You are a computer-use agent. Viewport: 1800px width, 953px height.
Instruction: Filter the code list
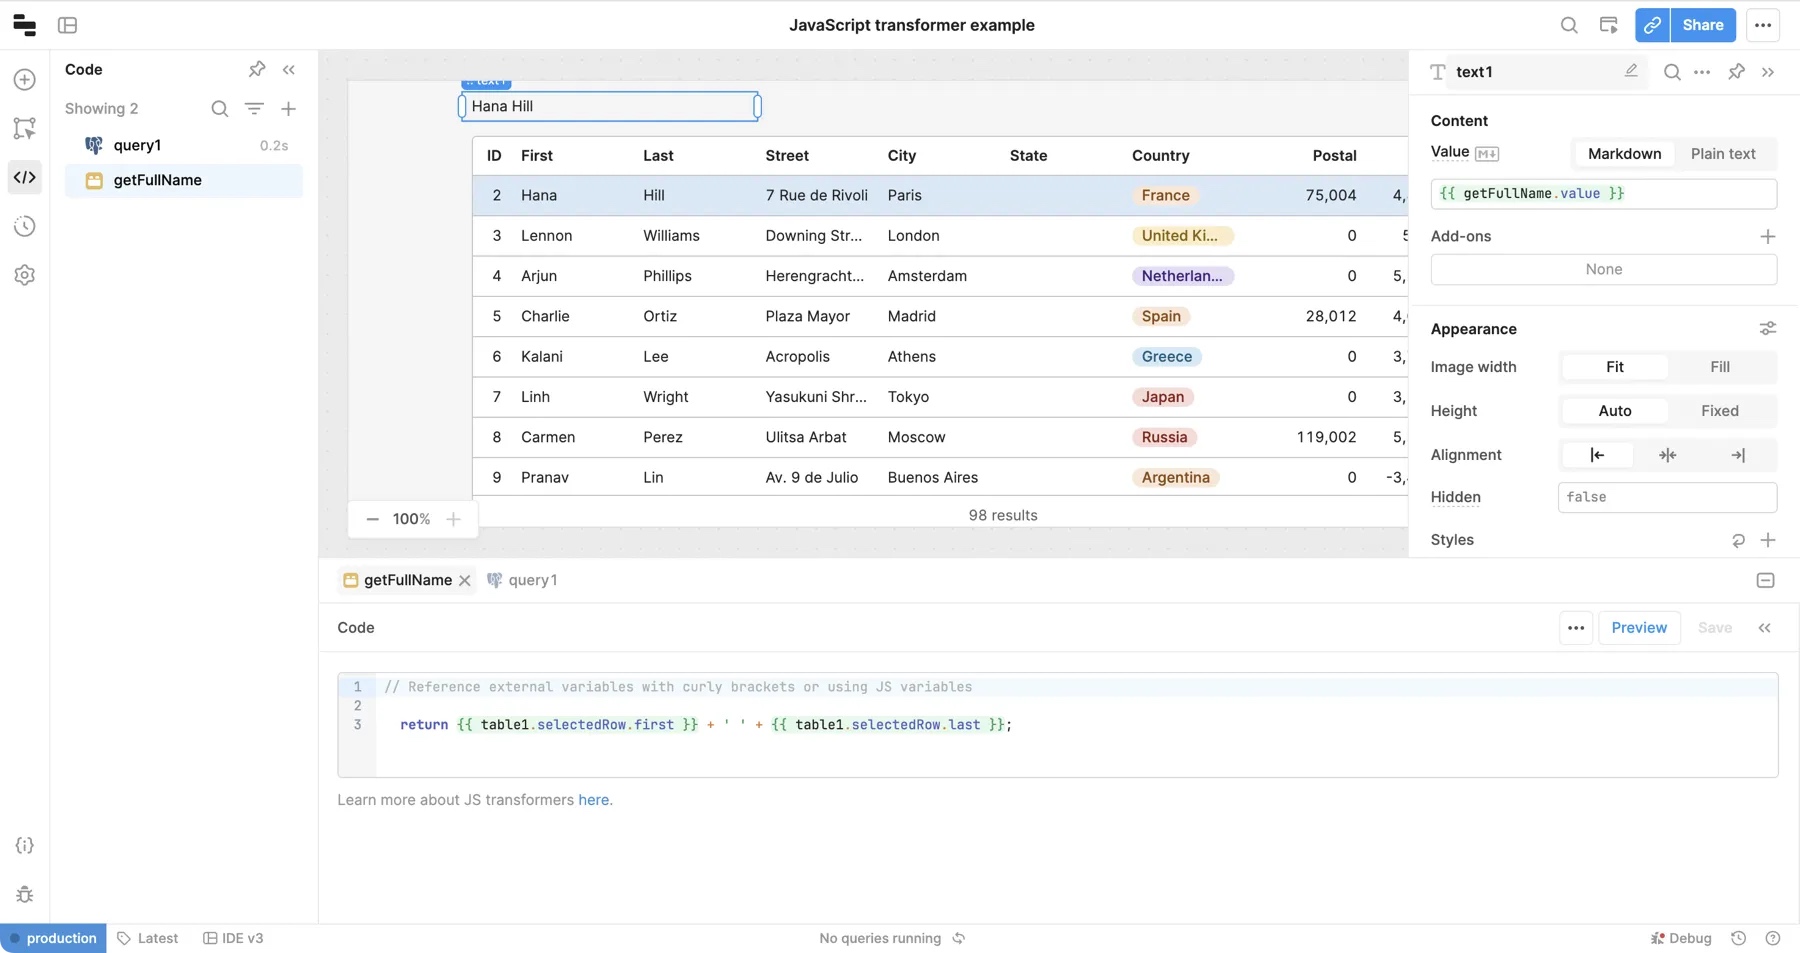pos(254,108)
